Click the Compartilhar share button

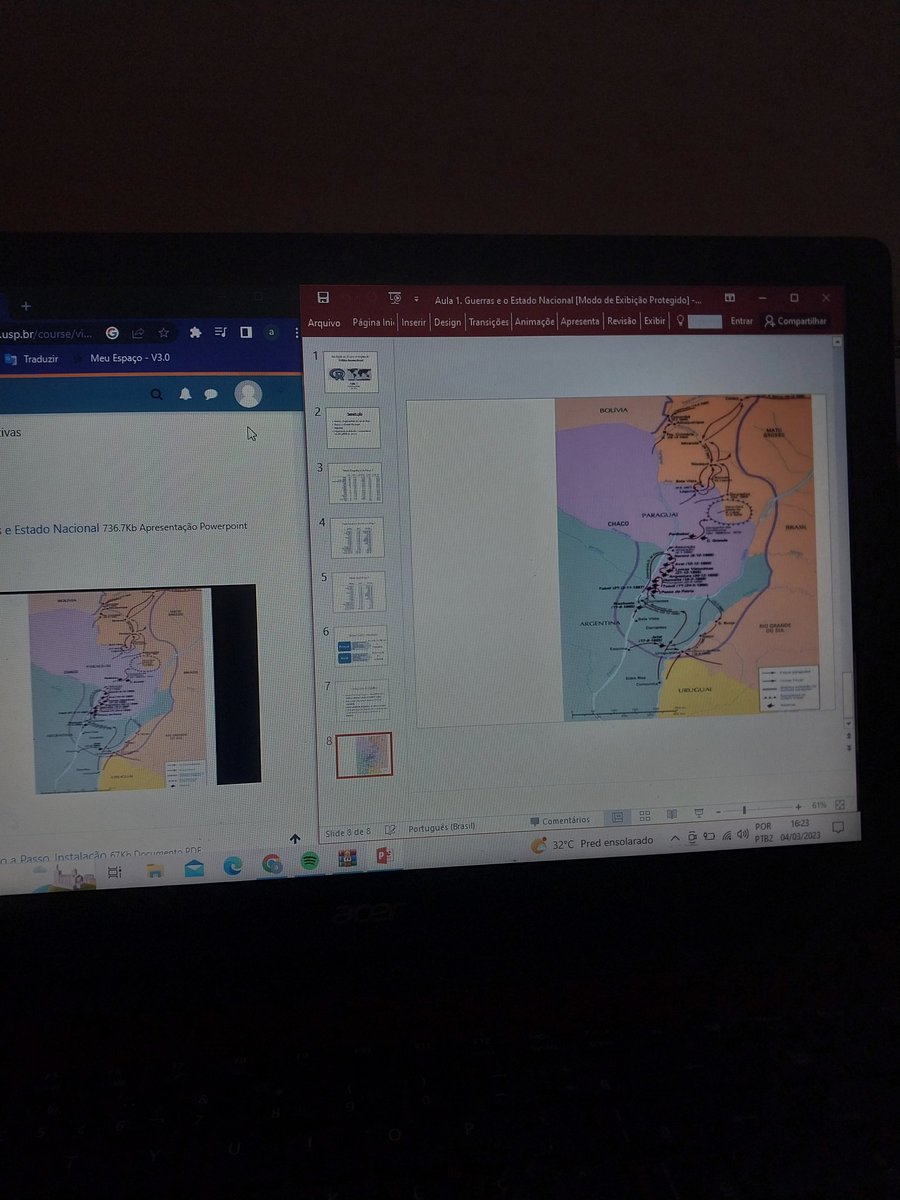pos(796,321)
